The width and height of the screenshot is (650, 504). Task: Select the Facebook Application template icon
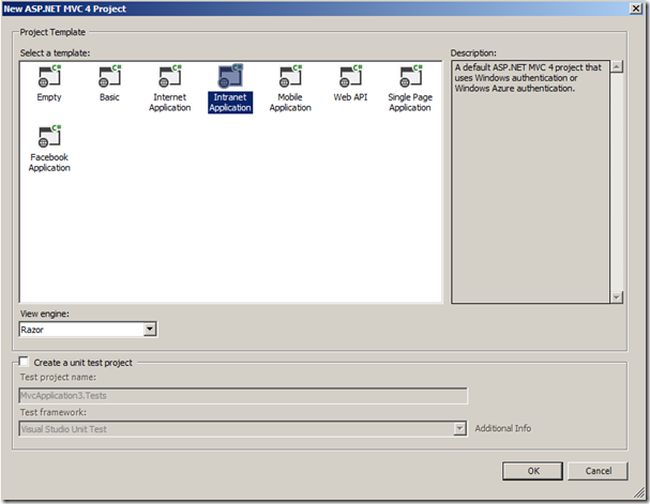coord(49,136)
